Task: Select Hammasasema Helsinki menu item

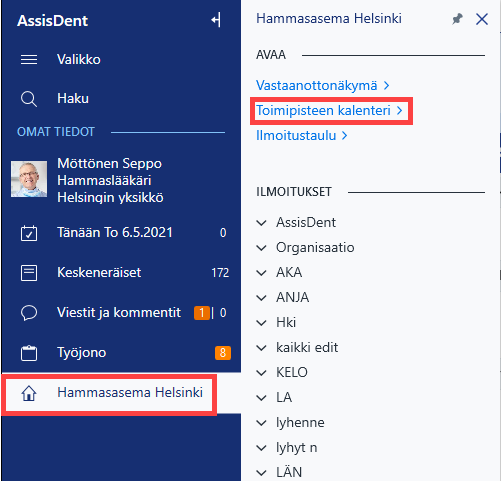Action: tap(109, 393)
